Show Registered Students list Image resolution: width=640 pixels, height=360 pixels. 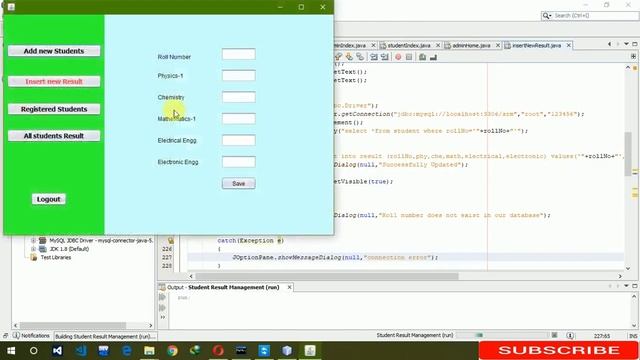pyautogui.click(x=54, y=109)
